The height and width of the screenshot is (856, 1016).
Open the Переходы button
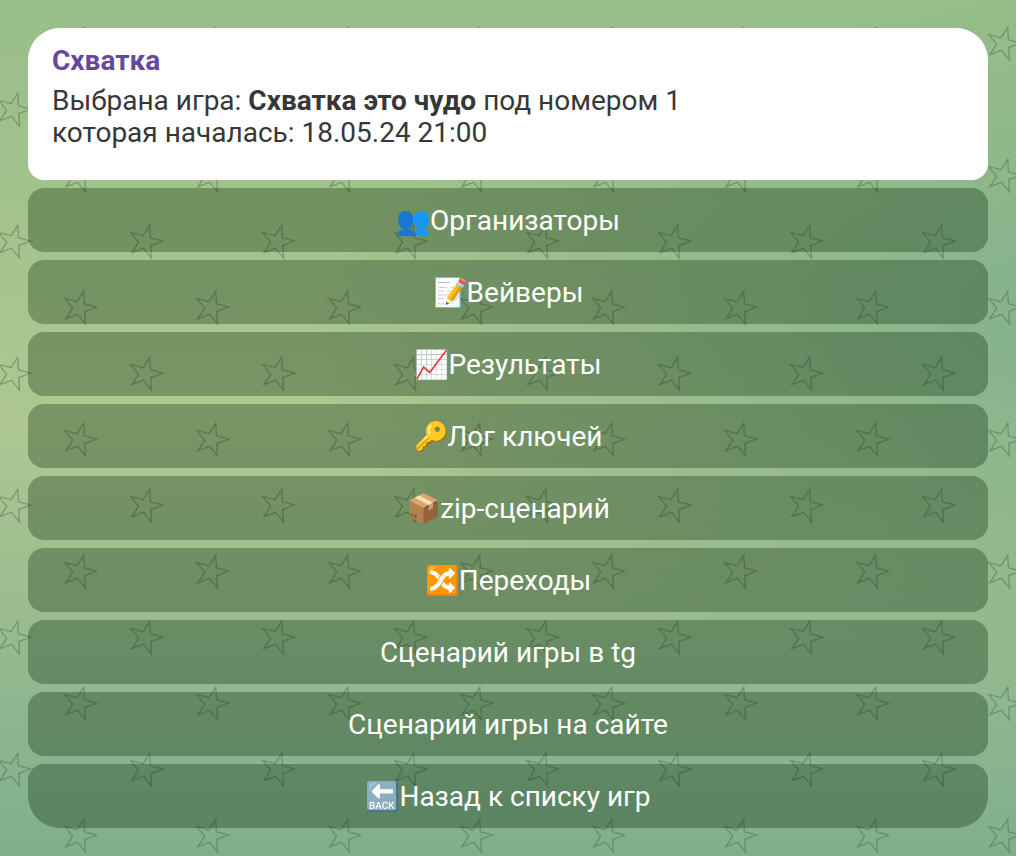point(507,580)
